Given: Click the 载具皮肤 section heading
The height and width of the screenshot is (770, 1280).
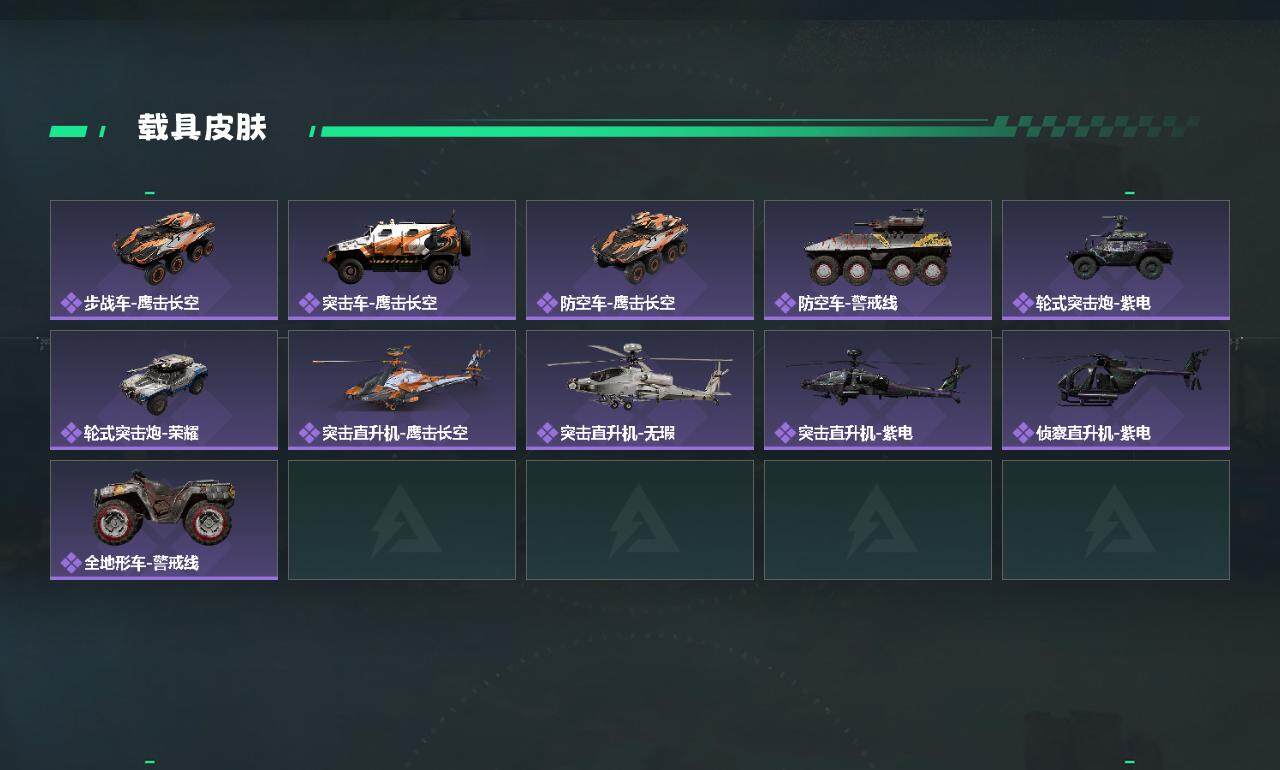Looking at the screenshot, I should point(202,128).
